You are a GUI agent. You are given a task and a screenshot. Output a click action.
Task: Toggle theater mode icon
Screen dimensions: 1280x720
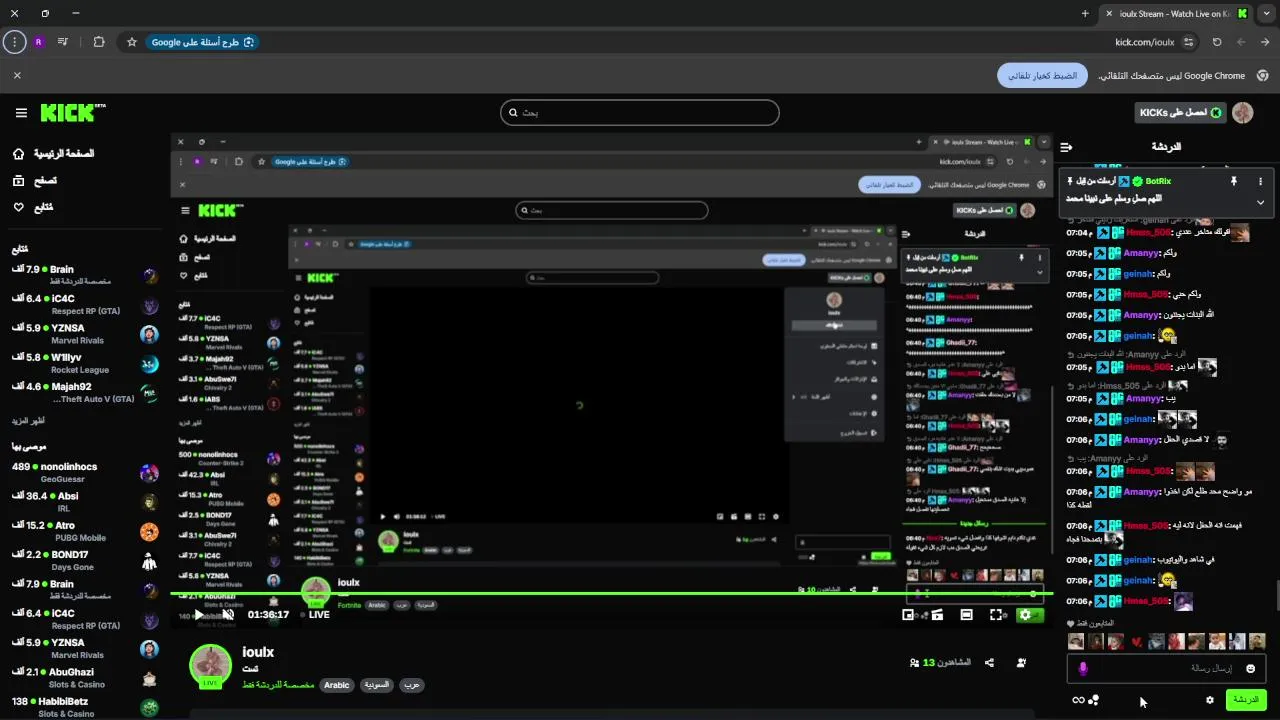[966, 615]
